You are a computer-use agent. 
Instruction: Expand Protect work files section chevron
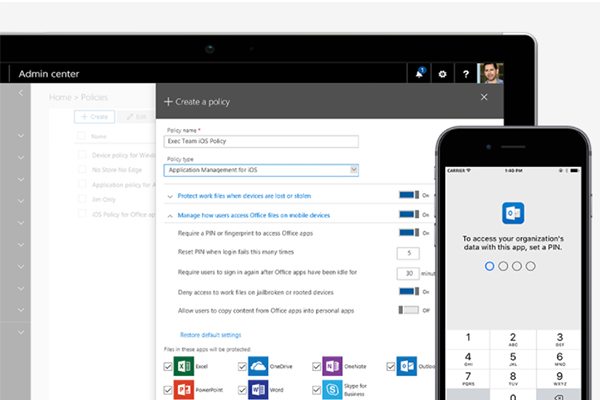click(x=170, y=196)
